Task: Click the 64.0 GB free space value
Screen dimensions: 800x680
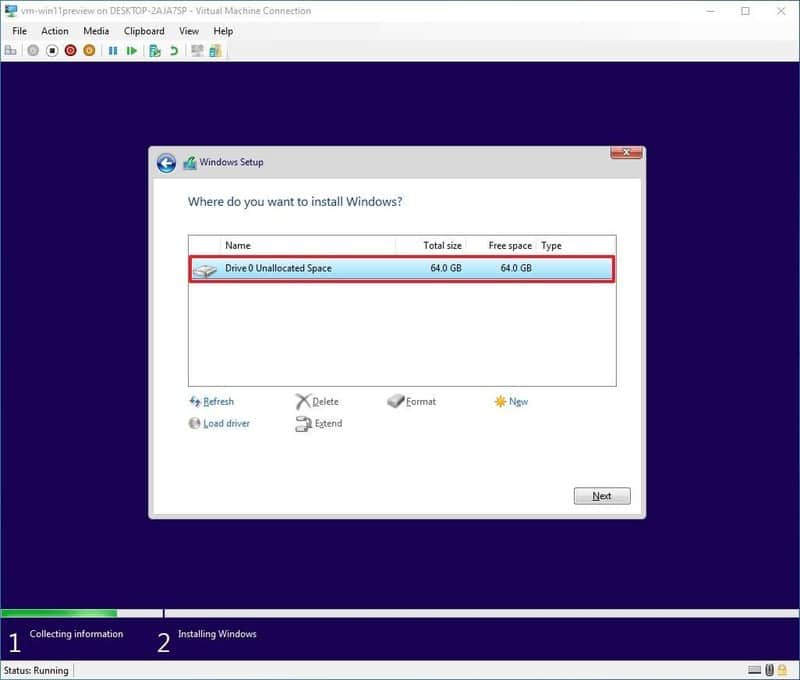Action: pyautogui.click(x=516, y=268)
